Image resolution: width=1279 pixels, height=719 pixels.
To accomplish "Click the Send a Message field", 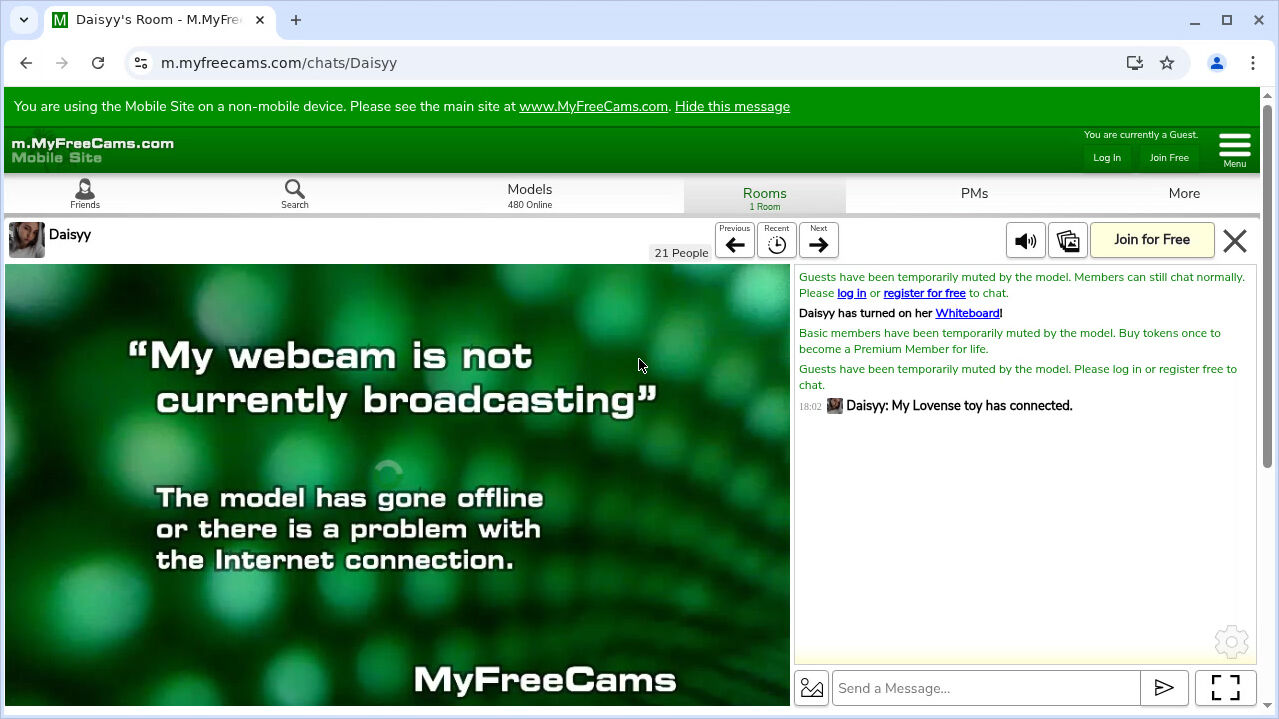I will click(x=986, y=688).
